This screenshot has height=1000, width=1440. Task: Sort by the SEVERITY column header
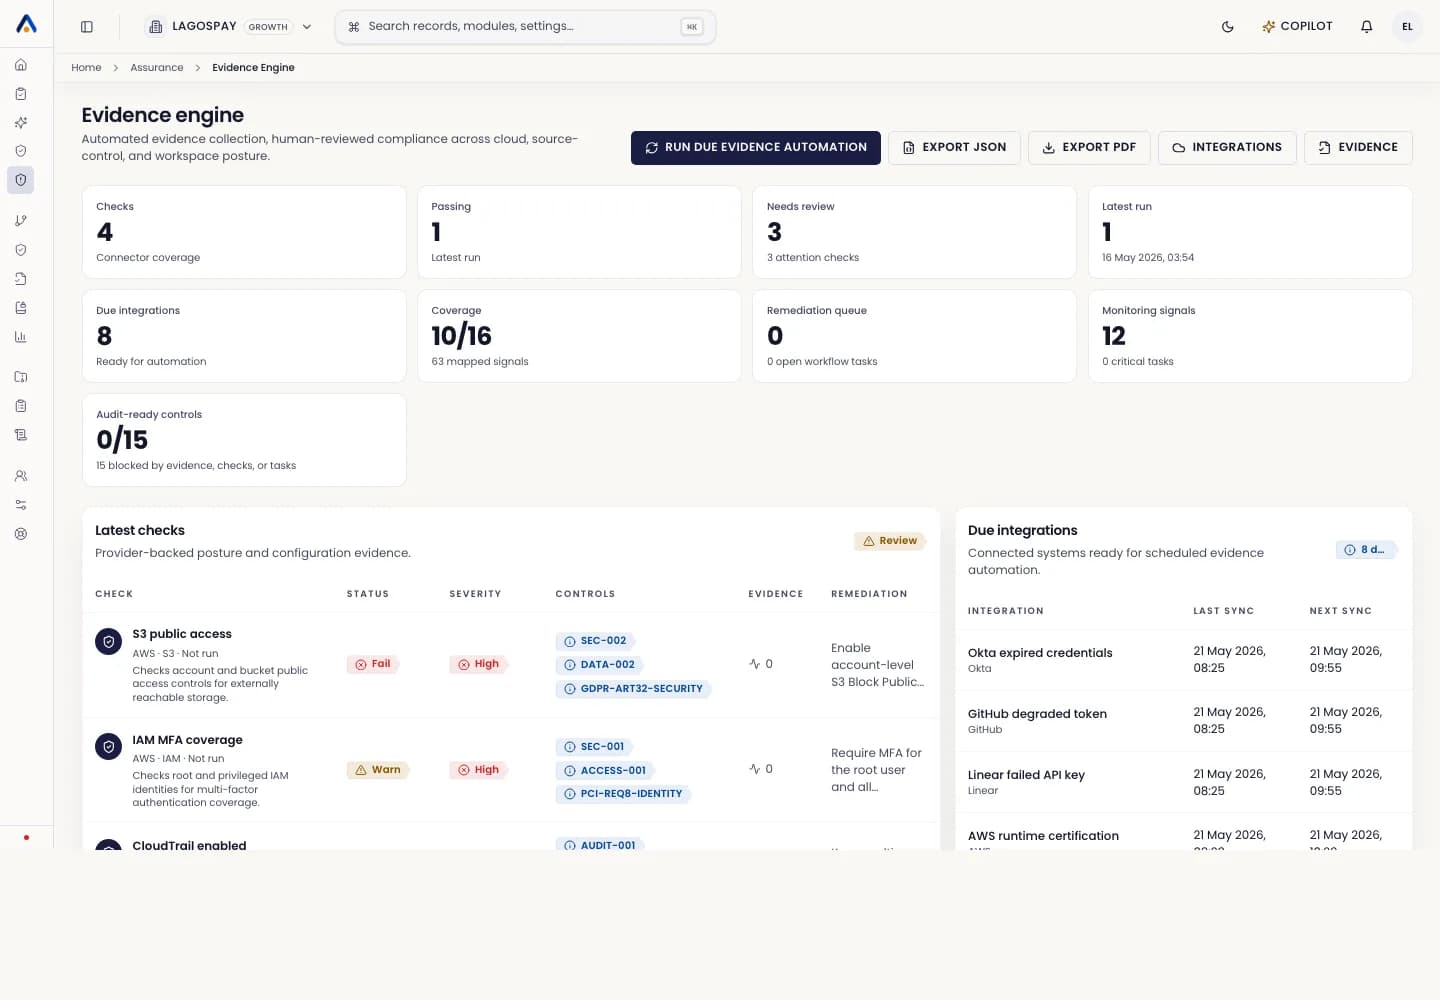475,594
